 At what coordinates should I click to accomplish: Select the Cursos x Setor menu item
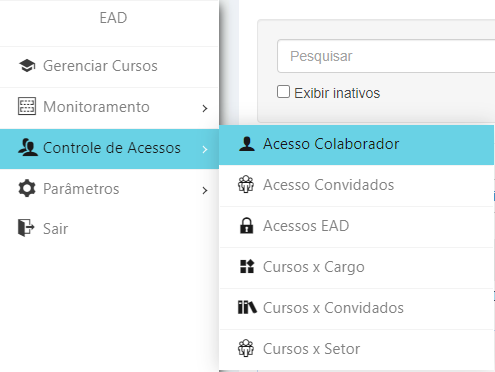coord(356,349)
